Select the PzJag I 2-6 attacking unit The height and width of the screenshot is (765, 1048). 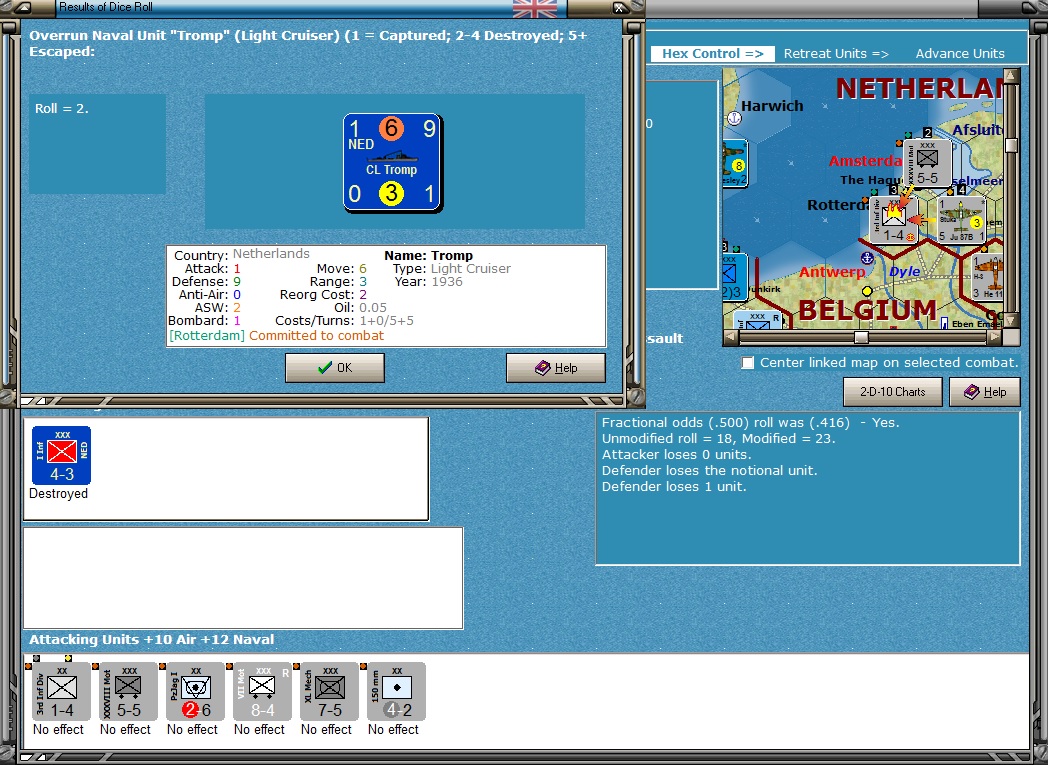coord(195,692)
